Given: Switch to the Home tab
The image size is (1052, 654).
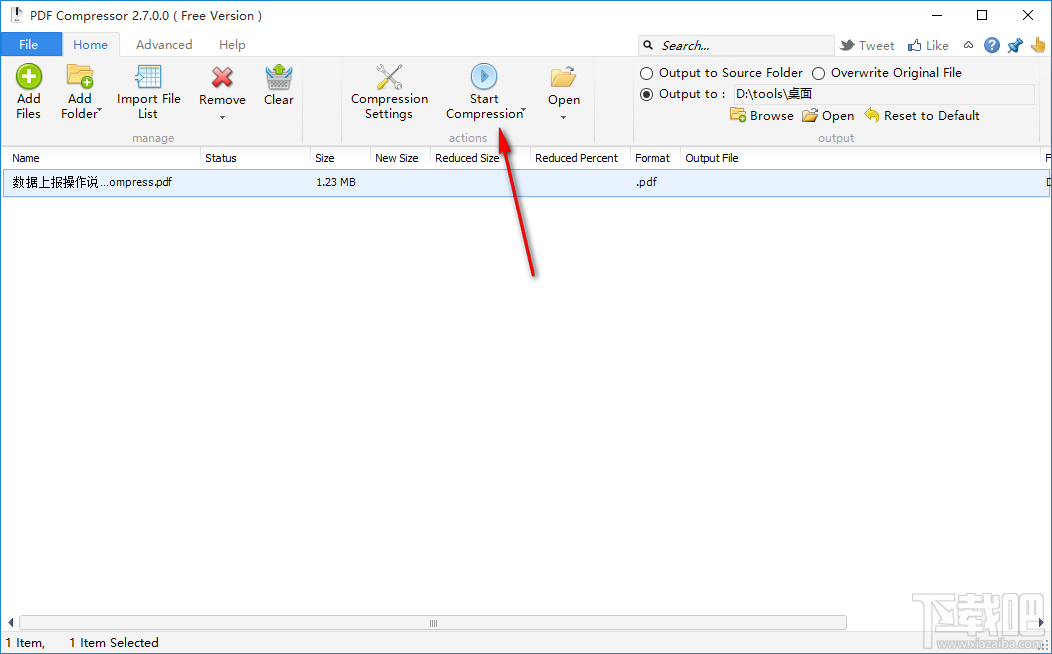Looking at the screenshot, I should 91,44.
